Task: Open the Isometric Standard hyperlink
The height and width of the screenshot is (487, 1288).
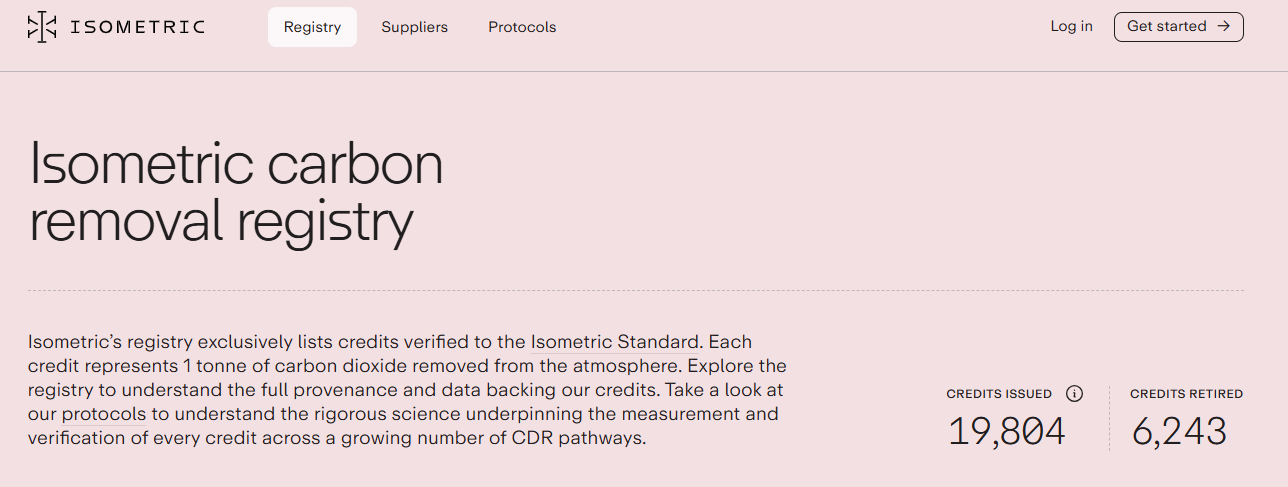Action: 615,342
